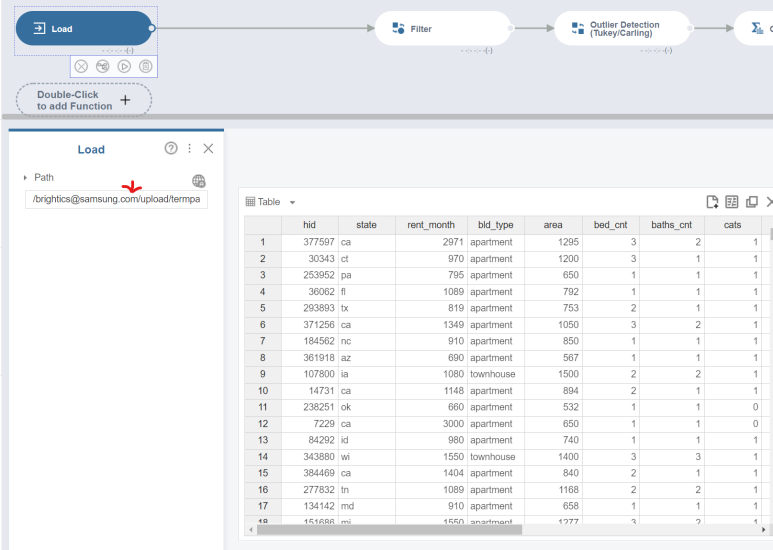Click the Load panel title

pos(91,149)
